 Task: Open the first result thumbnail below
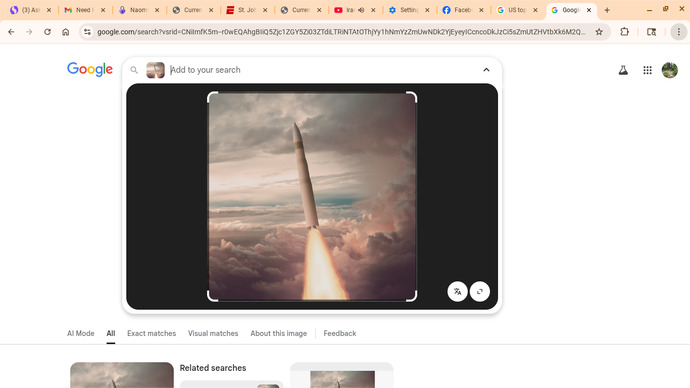[122, 375]
